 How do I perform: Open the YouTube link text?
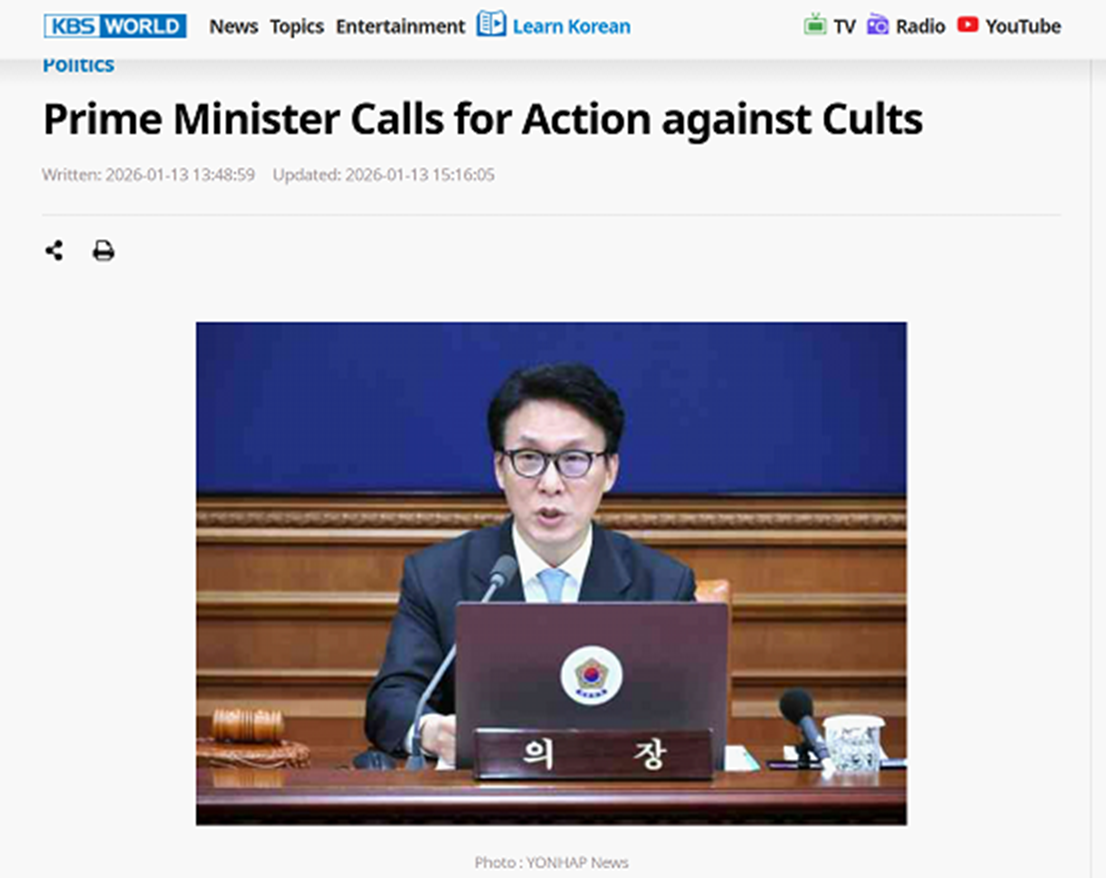[1023, 27]
